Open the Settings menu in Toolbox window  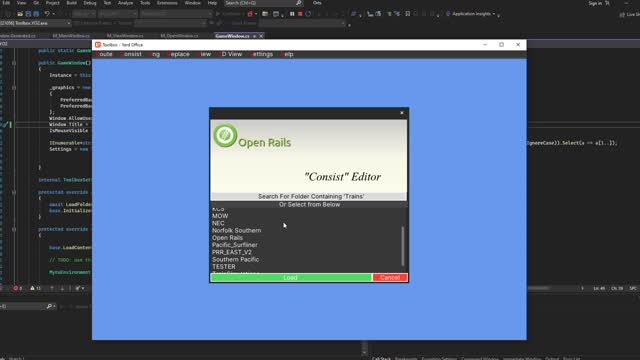[261, 54]
